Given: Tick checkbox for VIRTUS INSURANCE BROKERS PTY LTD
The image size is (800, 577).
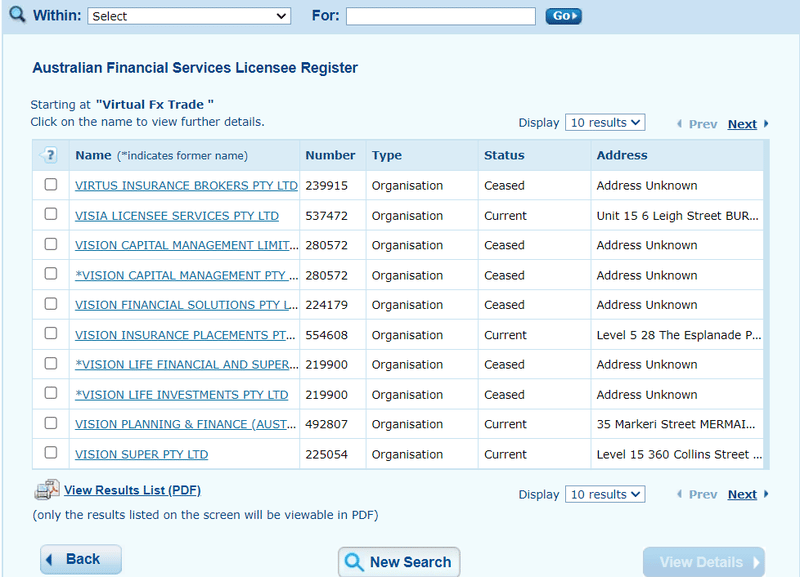Looking at the screenshot, I should pos(51,184).
